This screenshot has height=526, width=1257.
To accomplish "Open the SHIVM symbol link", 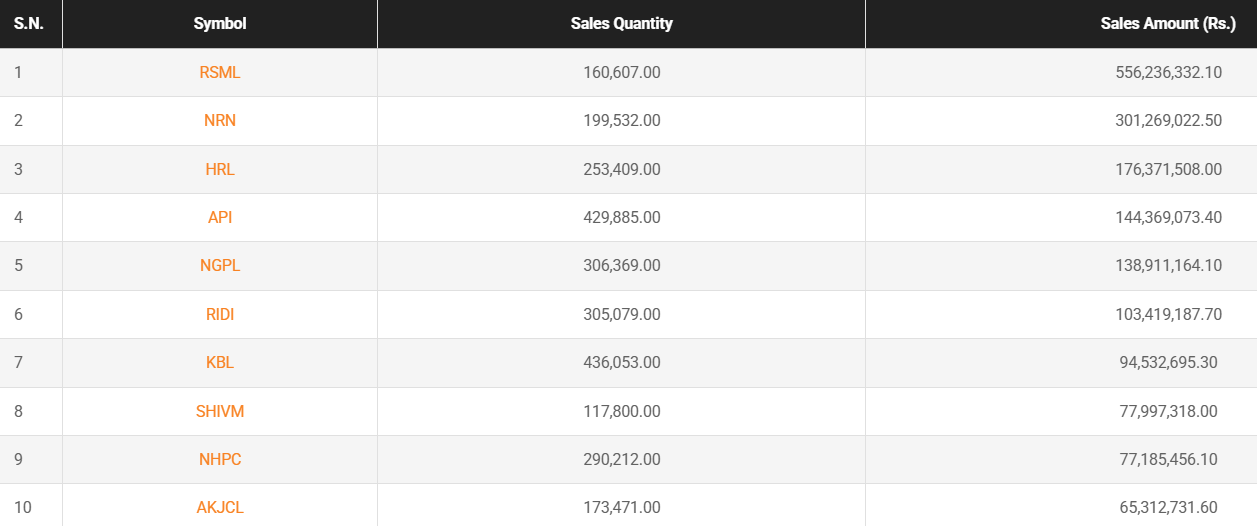I will (220, 411).
